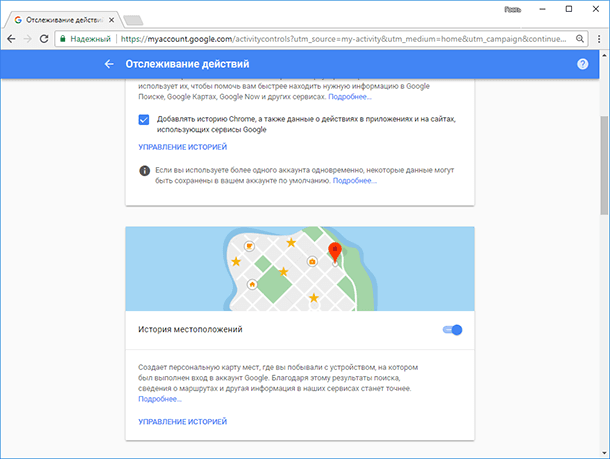This screenshot has width=610, height=459.
Task: Reload the page with the refresh icon
Action: (44, 39)
